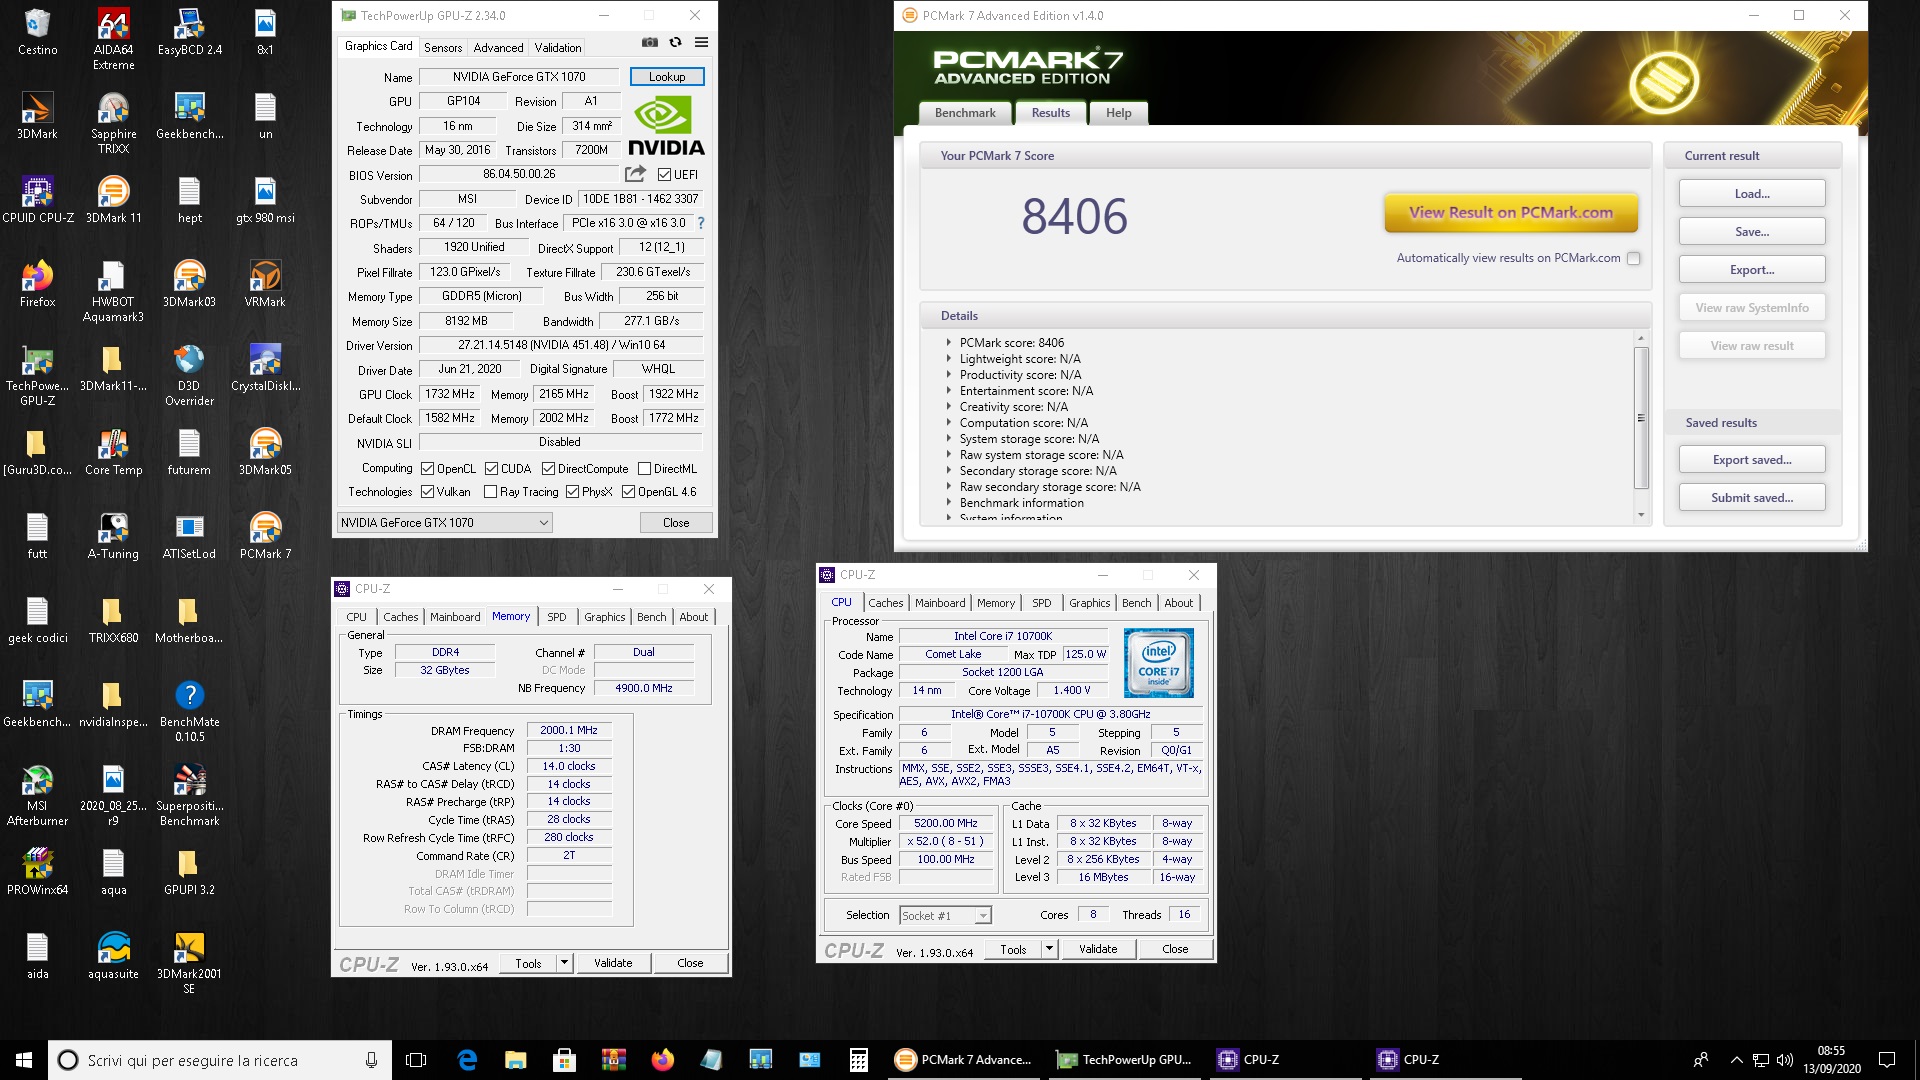This screenshot has height=1080, width=1920.
Task: Click the Lookup button in GPU-Z
Action: coord(667,77)
